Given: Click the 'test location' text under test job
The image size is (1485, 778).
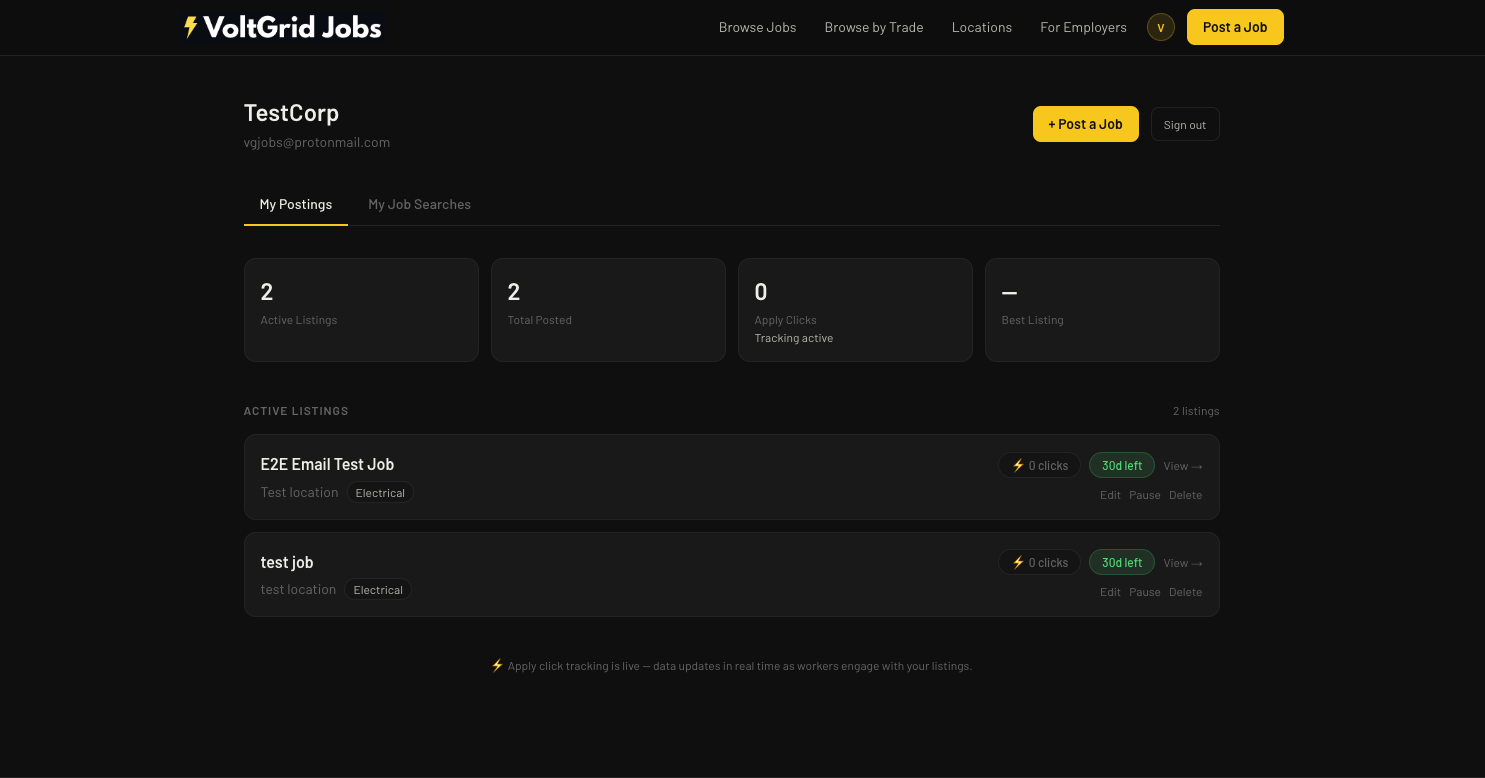Looking at the screenshot, I should point(298,590).
